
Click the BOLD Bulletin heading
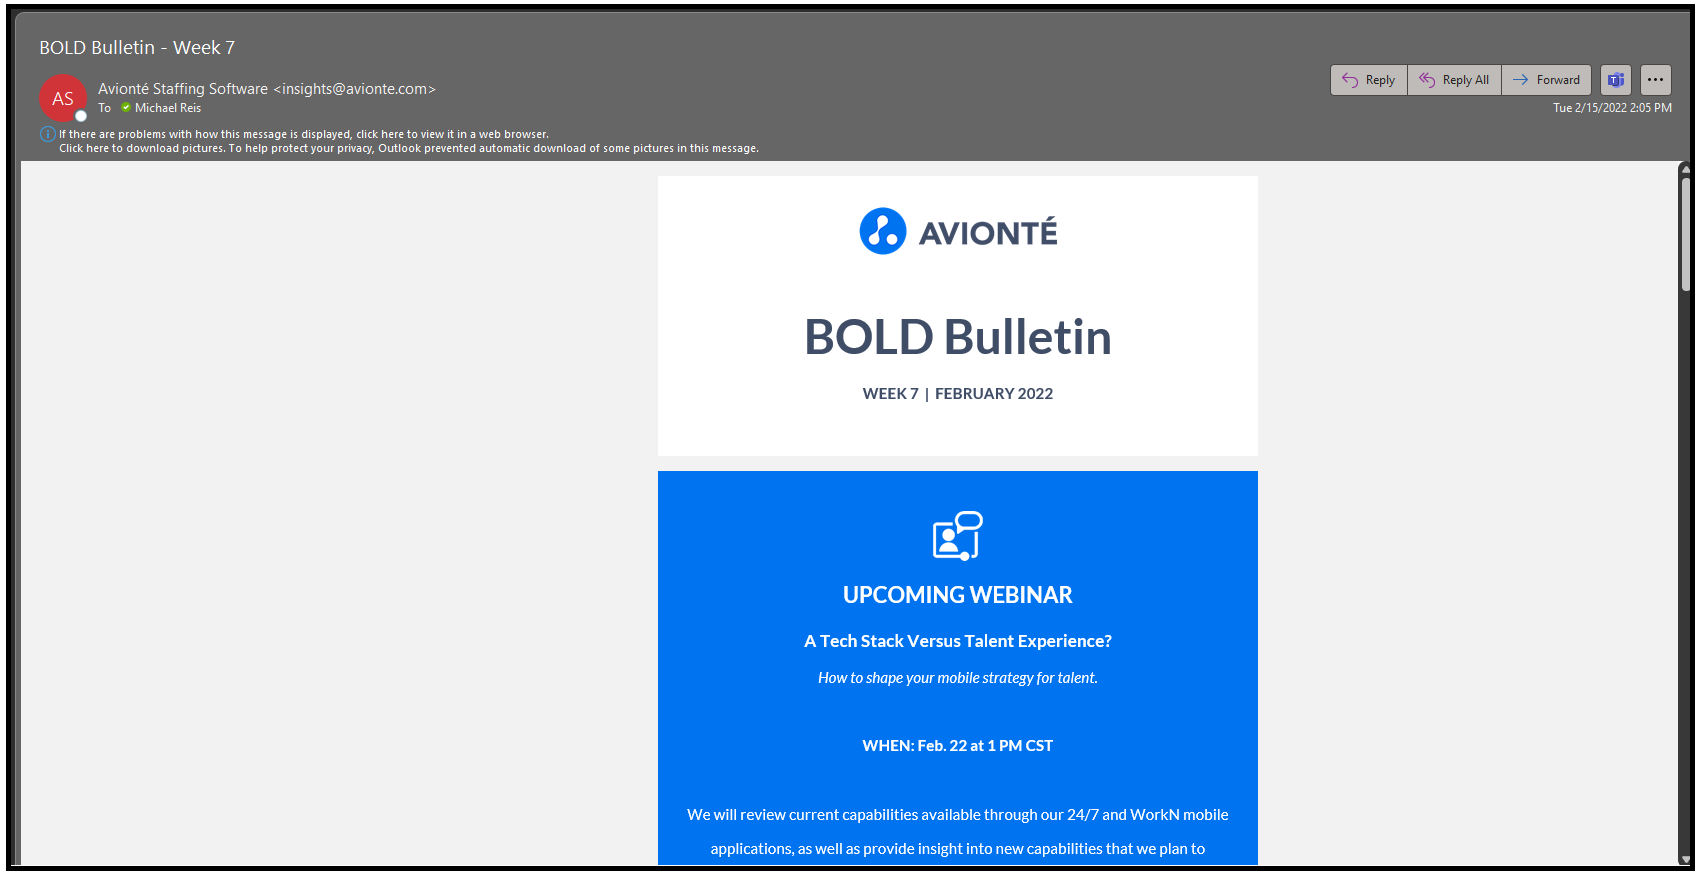[958, 337]
